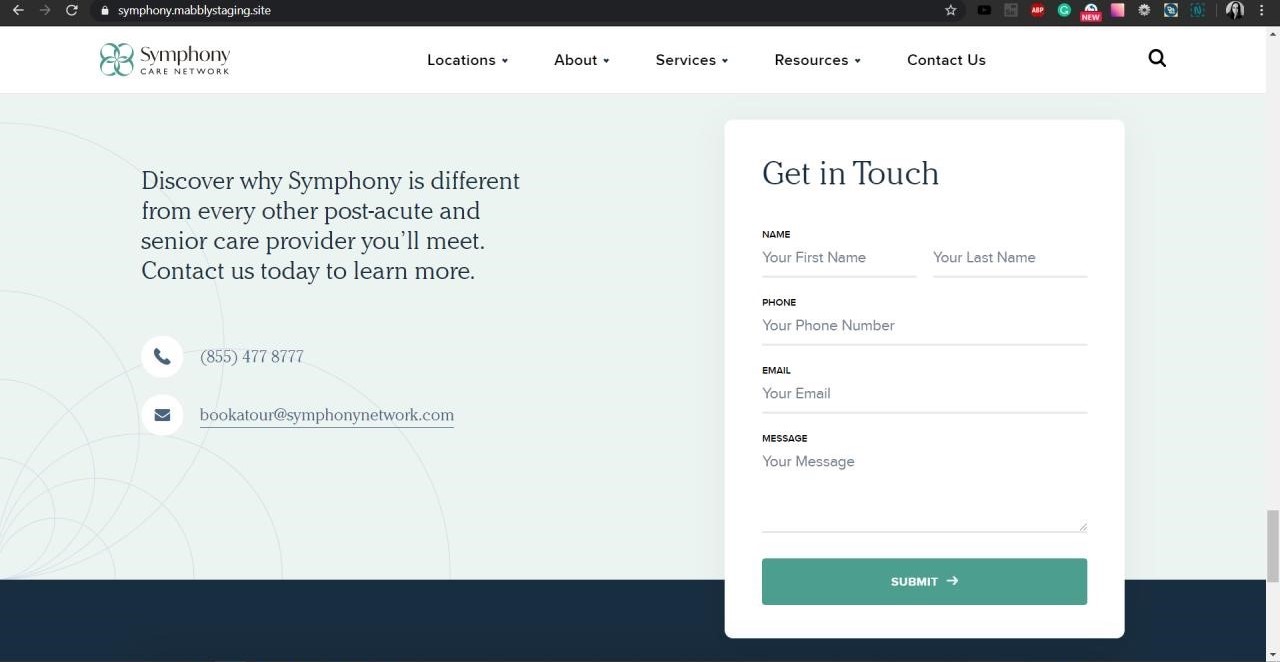The height and width of the screenshot is (662, 1280).
Task: Reload the page with the refresh icon
Action: click(72, 10)
